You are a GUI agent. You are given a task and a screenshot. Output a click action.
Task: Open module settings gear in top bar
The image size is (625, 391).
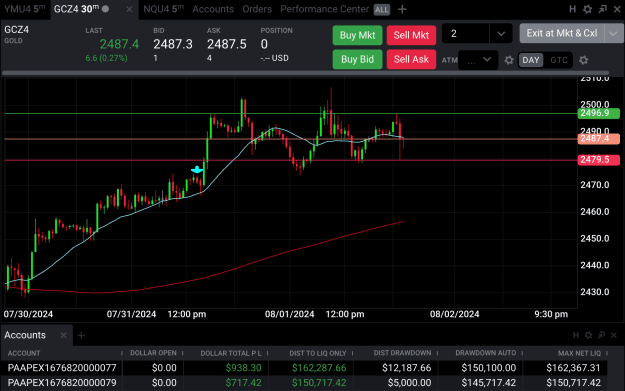(x=587, y=9)
